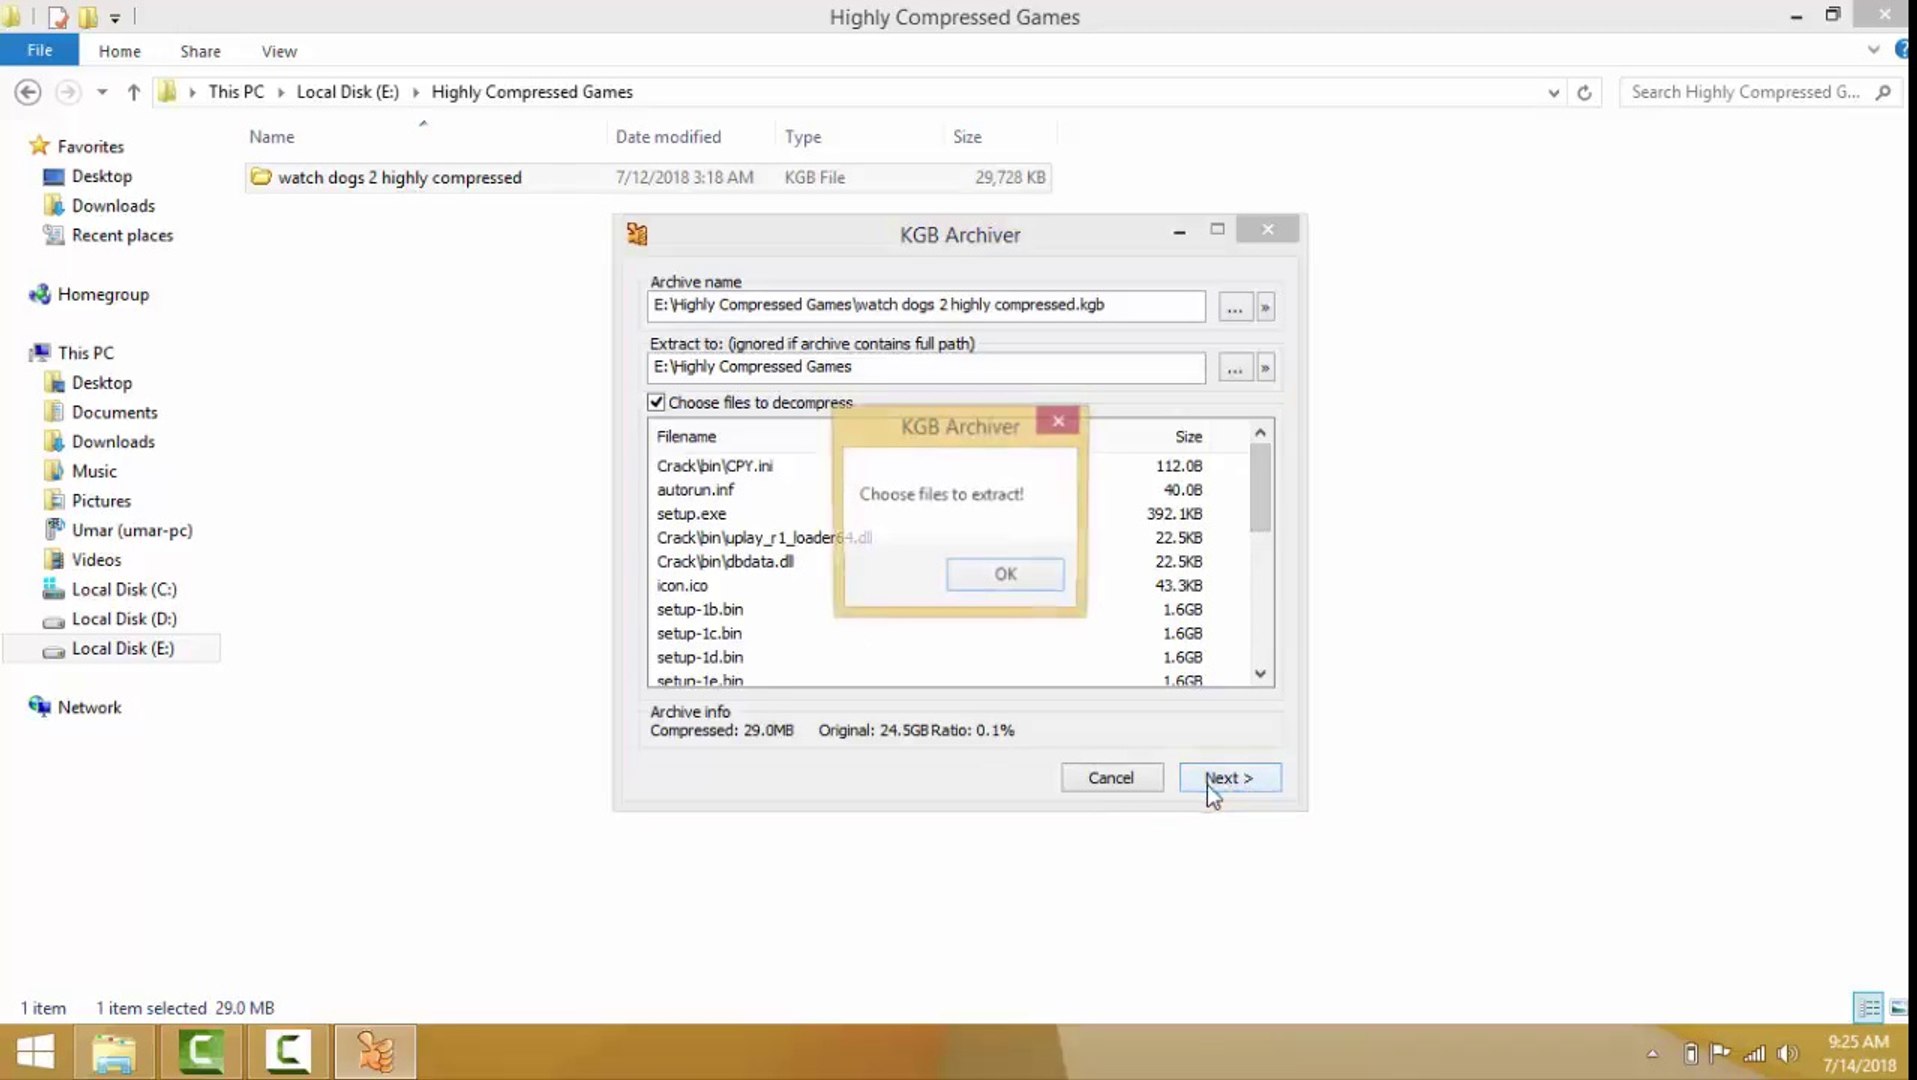Screen dimensions: 1917x1080
Task: Open Homegroup in the navigation pane
Action: click(x=103, y=295)
